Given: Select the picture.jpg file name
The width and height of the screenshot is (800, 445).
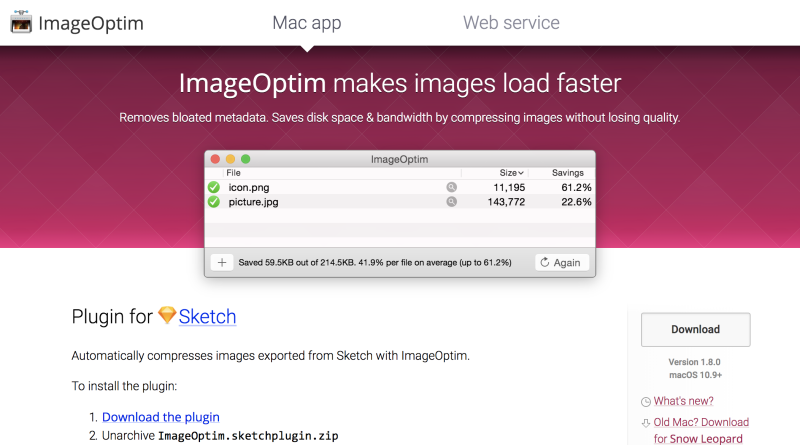Looking at the screenshot, I should (x=253, y=202).
